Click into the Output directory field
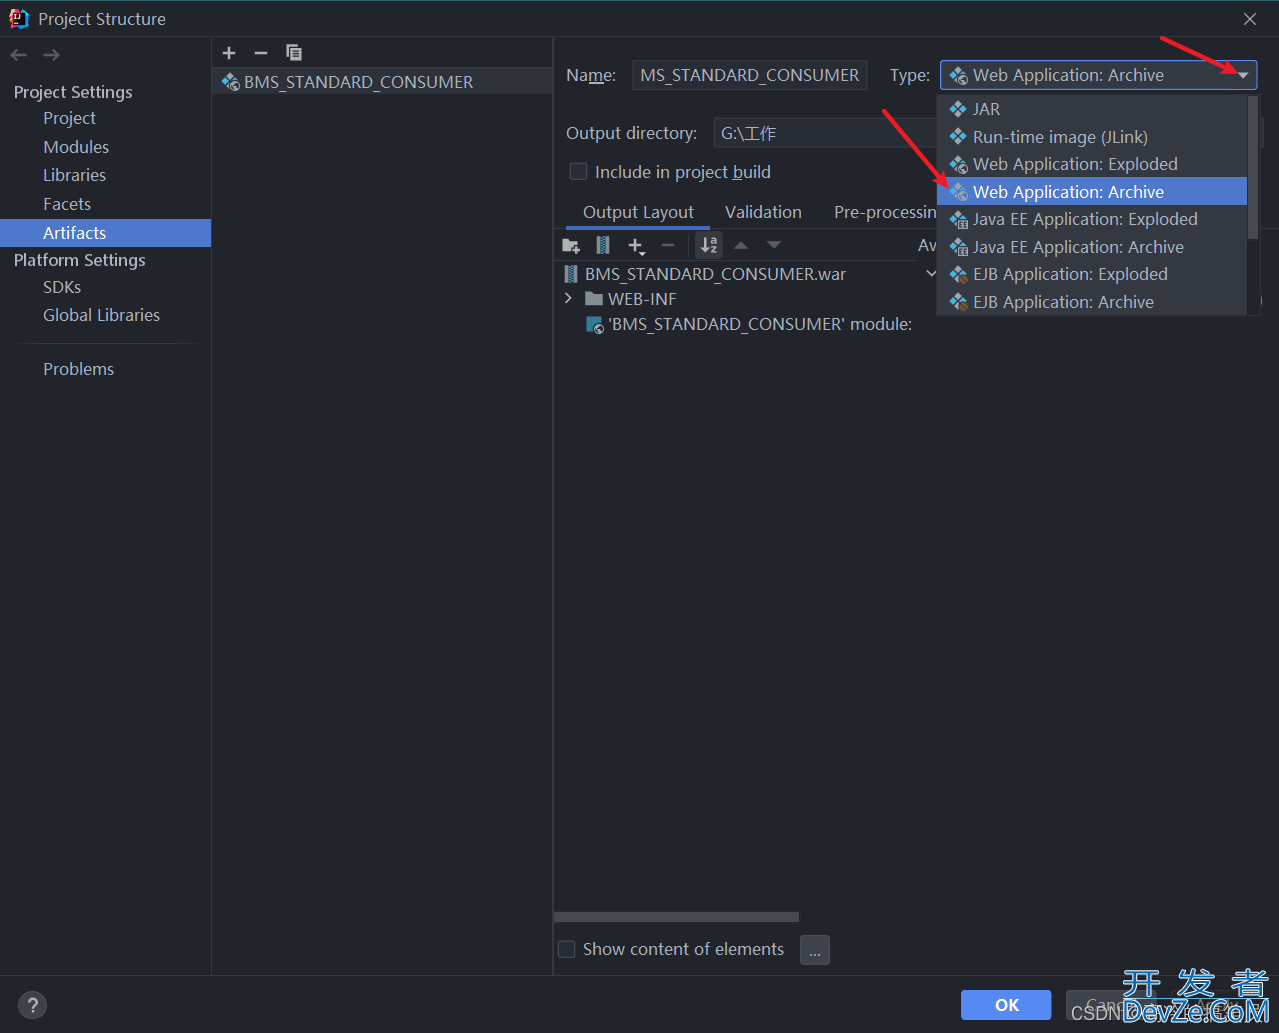 click(825, 133)
